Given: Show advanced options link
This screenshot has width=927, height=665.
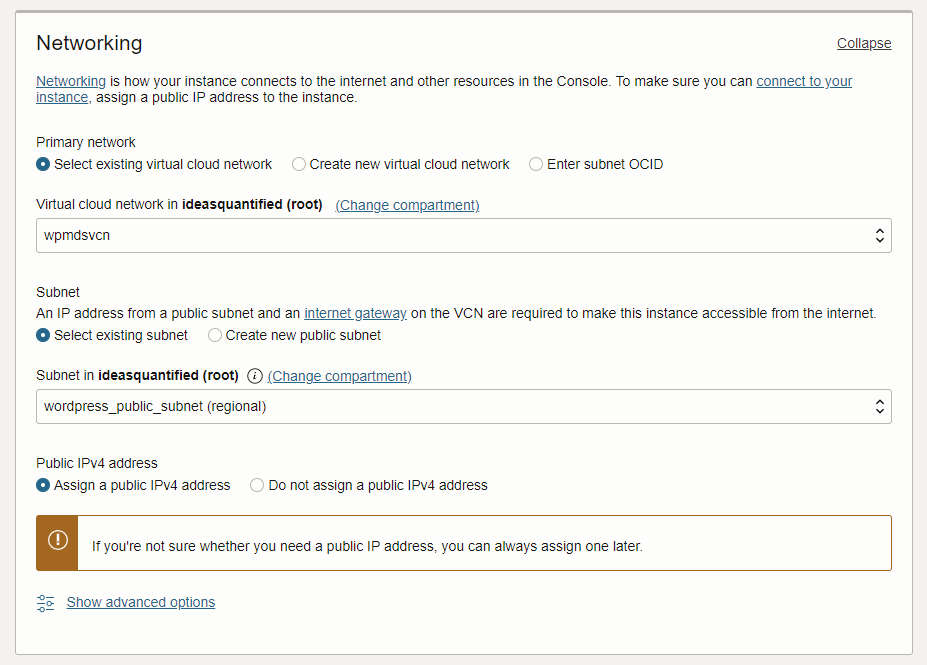Looking at the screenshot, I should pos(141,602).
